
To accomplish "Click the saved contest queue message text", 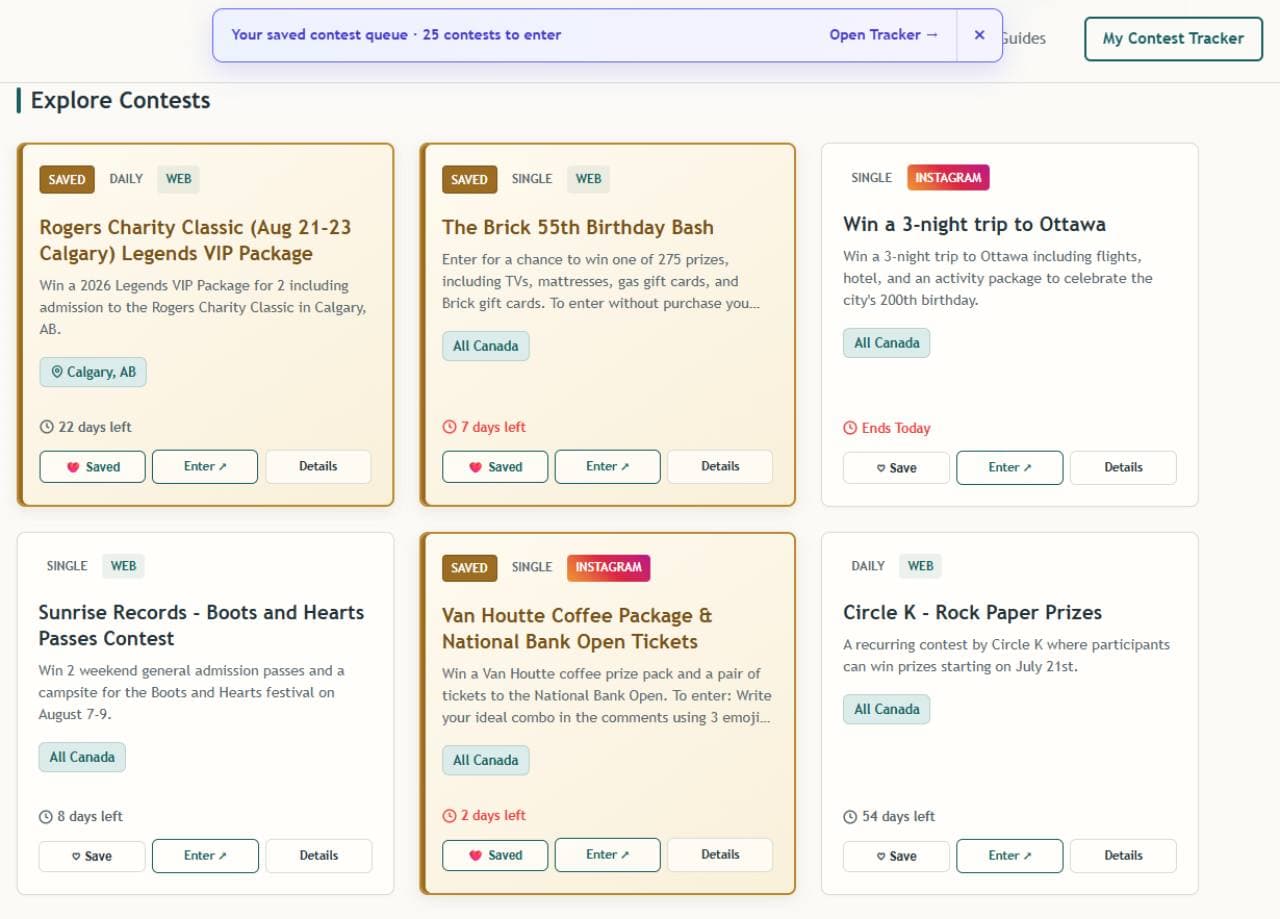I will tap(396, 35).
